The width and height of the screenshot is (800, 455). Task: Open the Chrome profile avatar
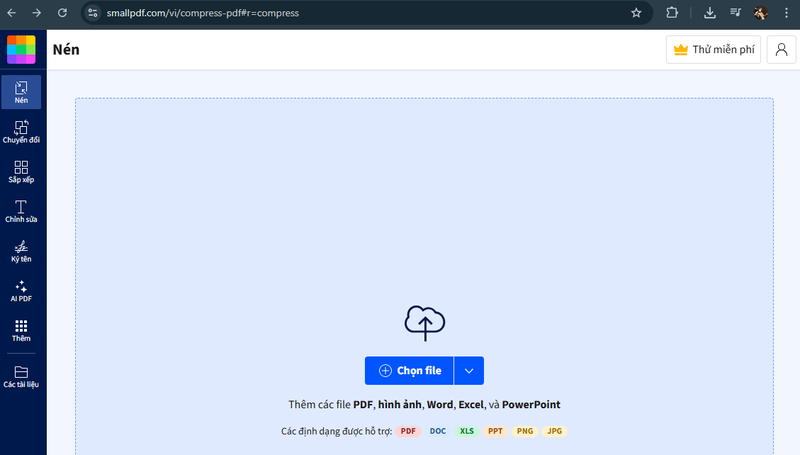pyautogui.click(x=761, y=13)
